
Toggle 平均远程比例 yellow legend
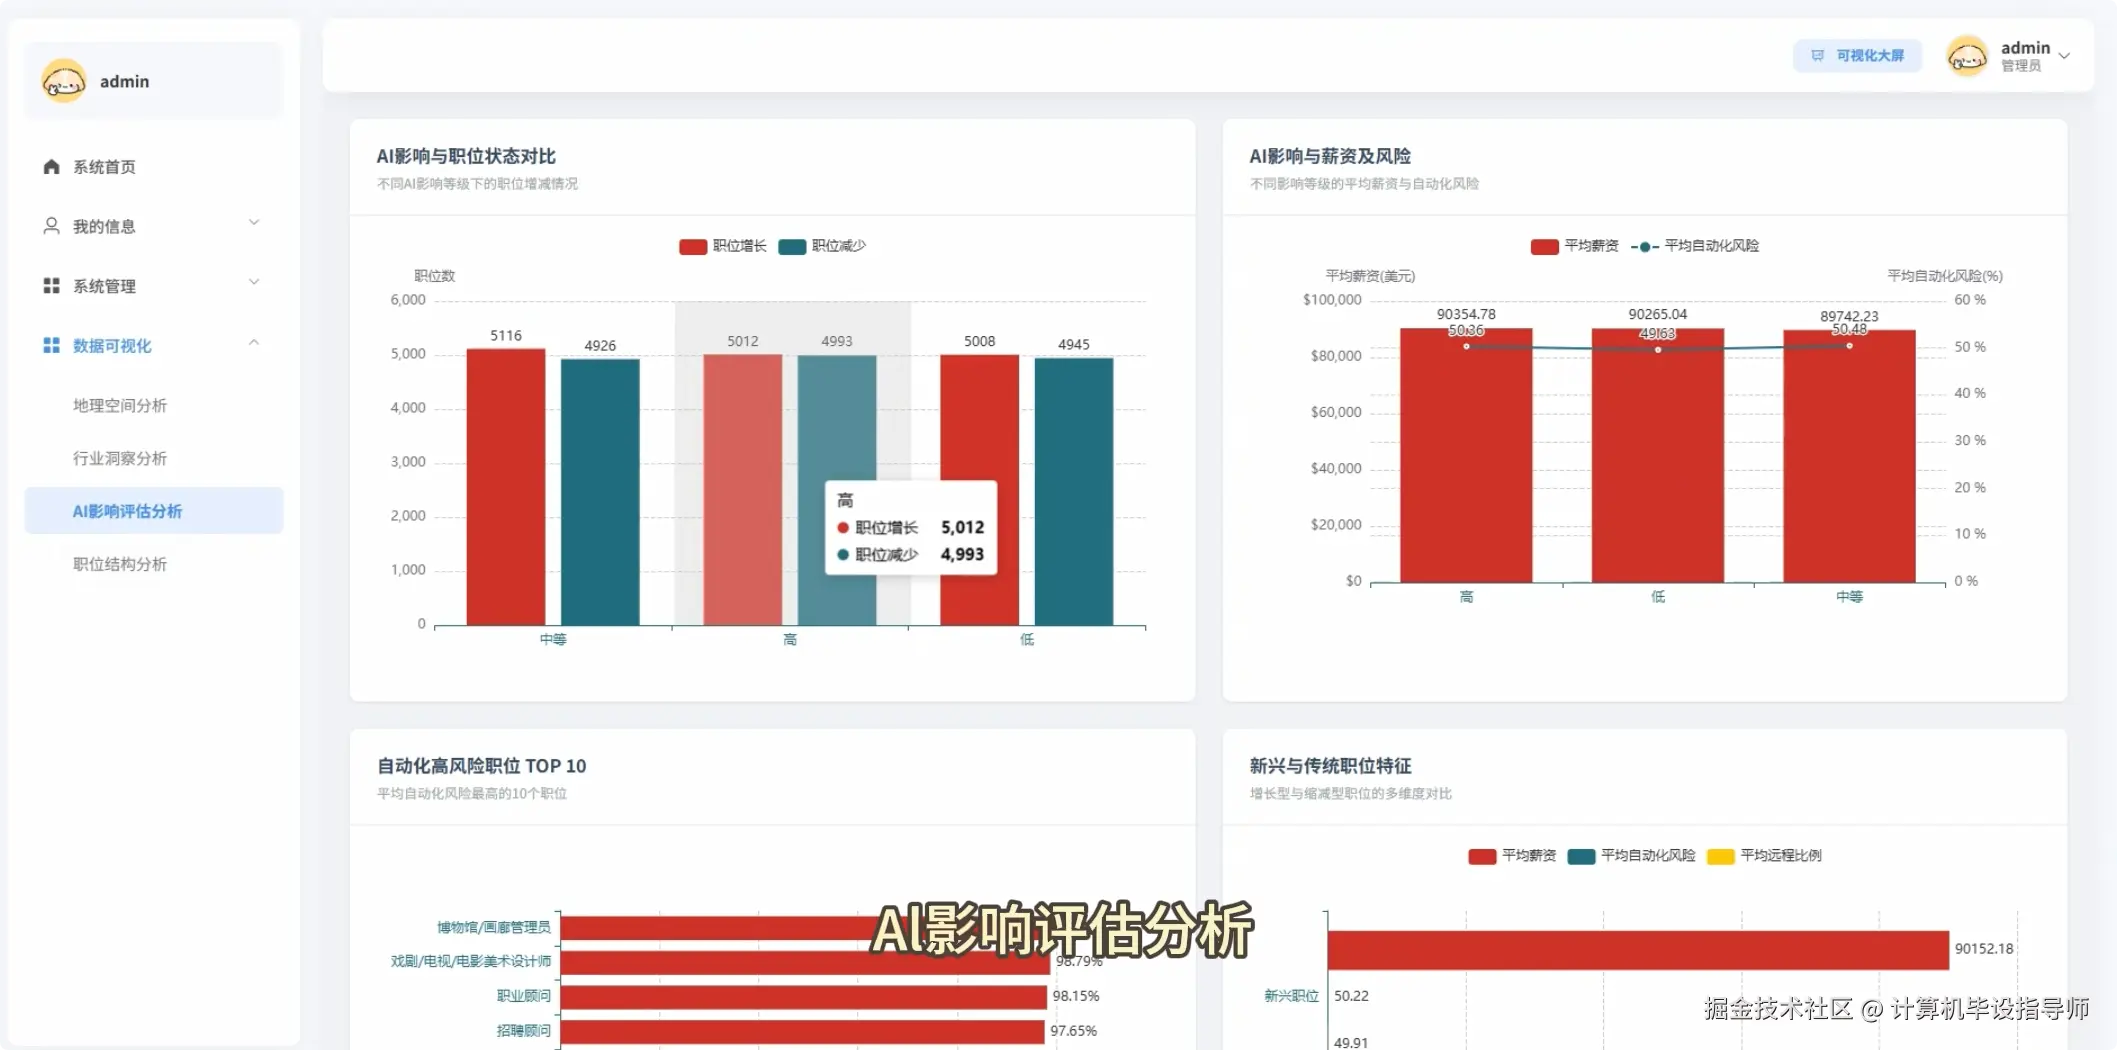point(1764,856)
